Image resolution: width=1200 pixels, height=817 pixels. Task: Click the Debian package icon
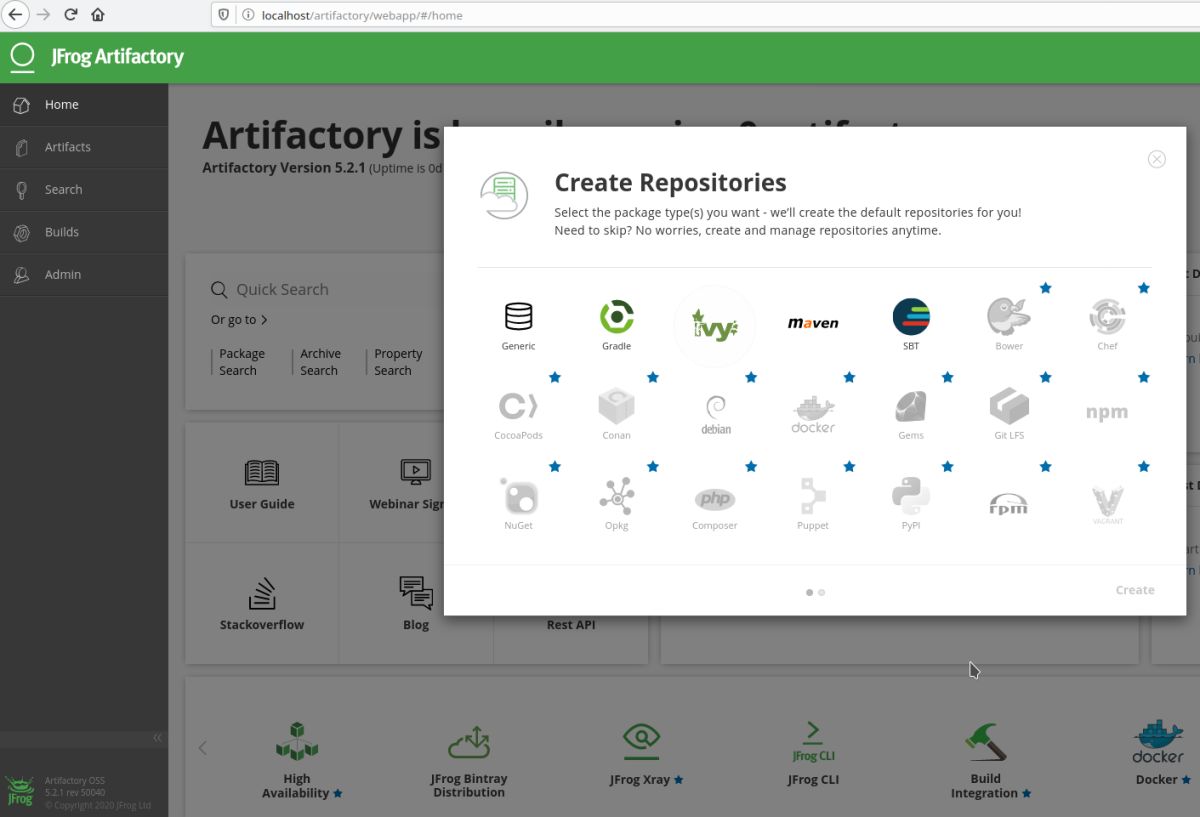tap(715, 414)
